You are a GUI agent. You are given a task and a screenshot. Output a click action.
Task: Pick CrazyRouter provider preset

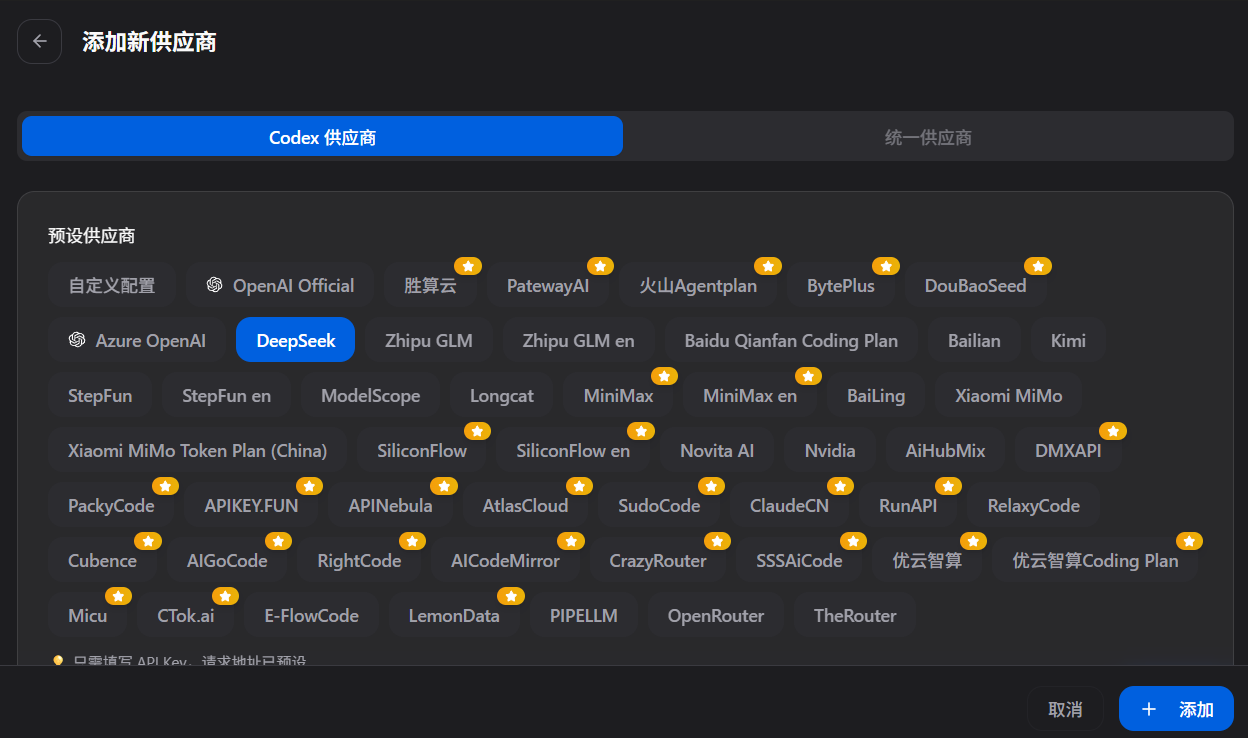(x=658, y=560)
